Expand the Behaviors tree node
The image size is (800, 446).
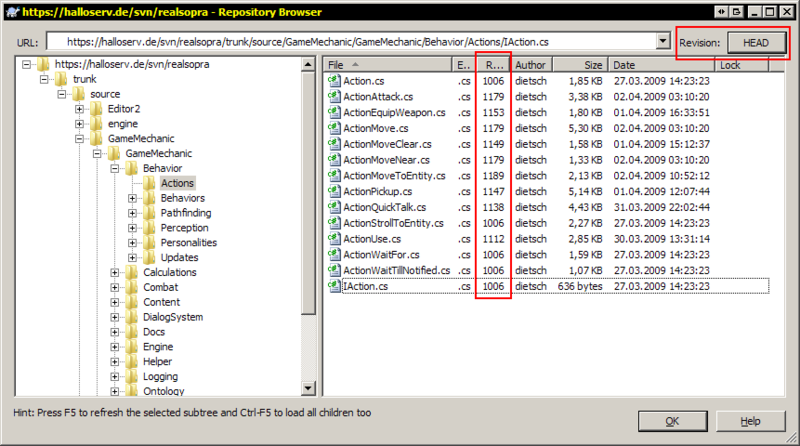tap(133, 198)
